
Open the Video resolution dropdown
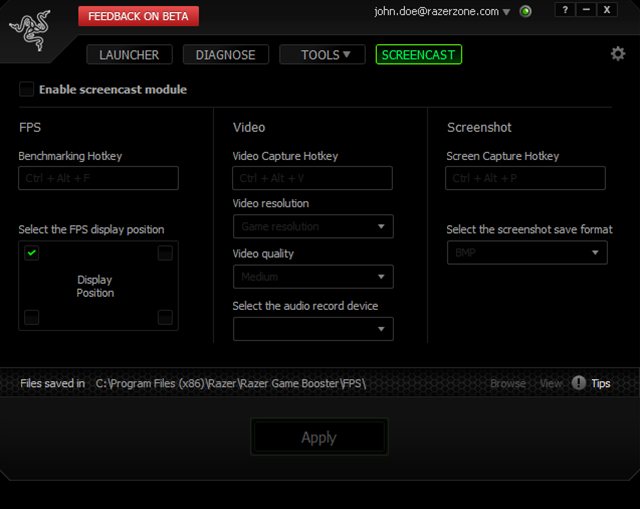click(313, 227)
